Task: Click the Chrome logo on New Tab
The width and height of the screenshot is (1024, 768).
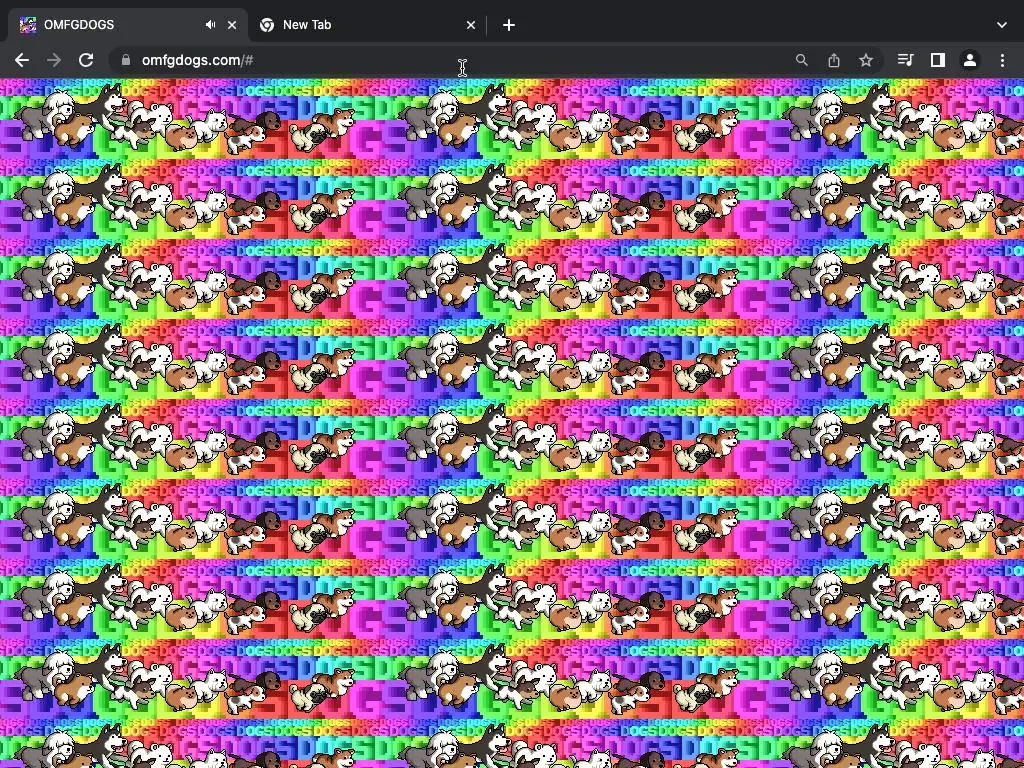Action: (266, 25)
